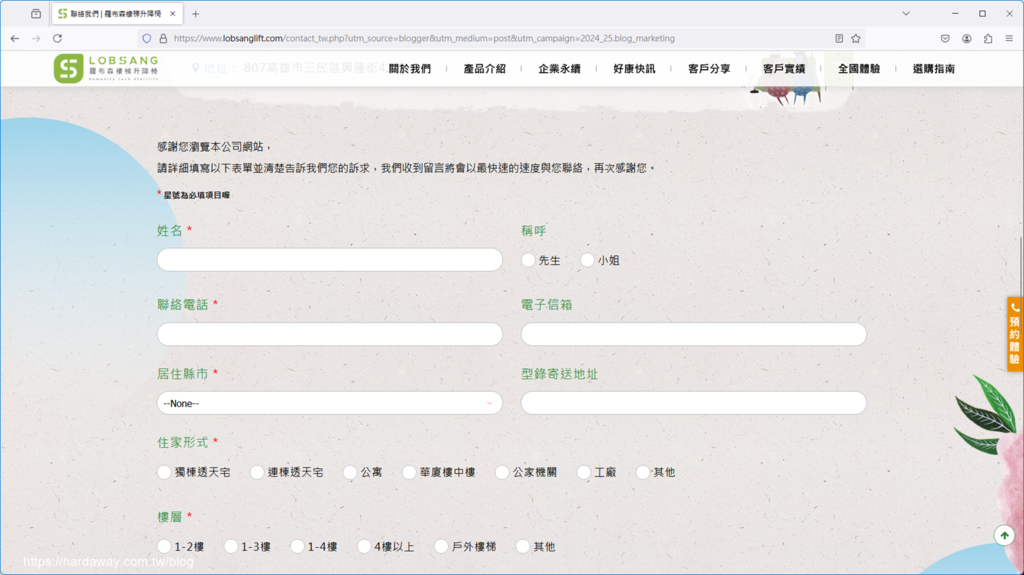Select 1-4樓 floor option
This screenshot has width=1024, height=575.
tap(297, 546)
